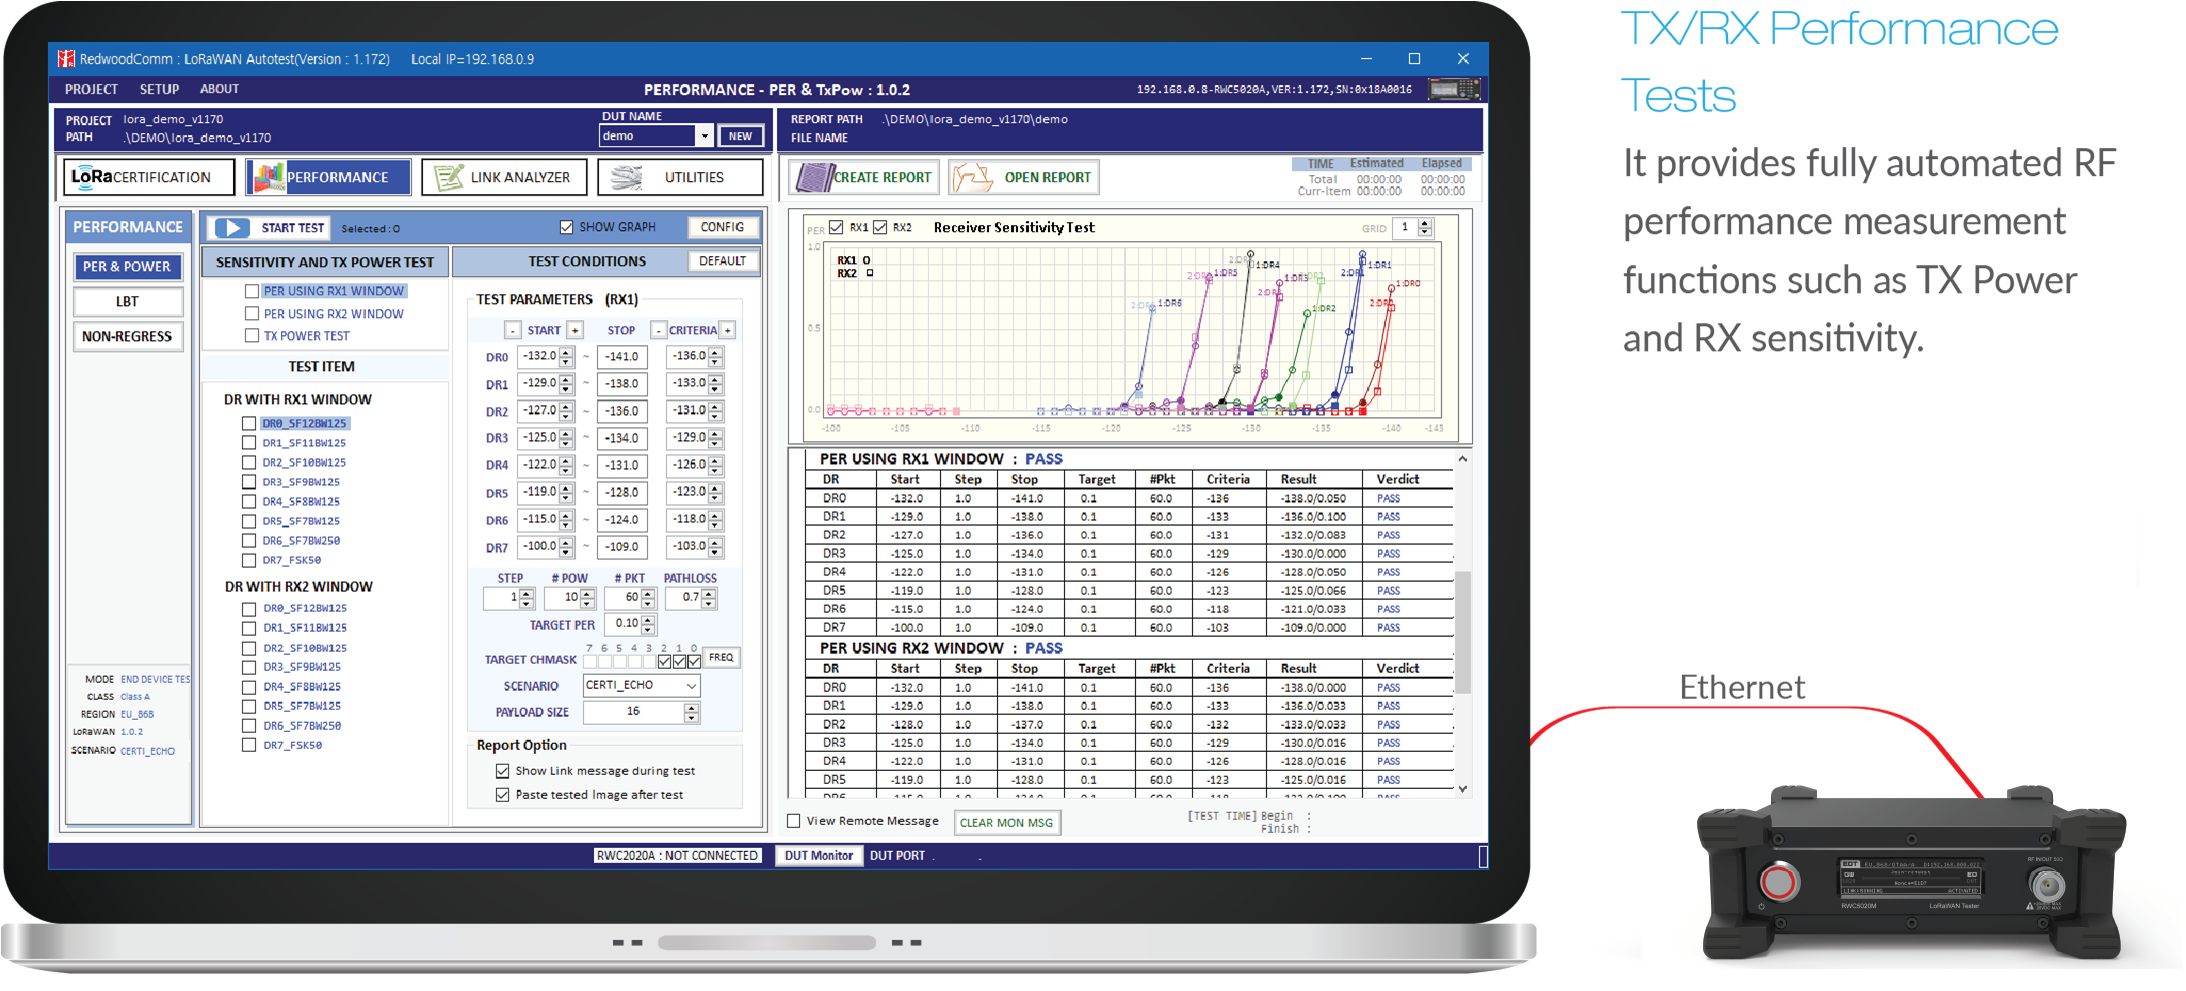Check PER USING RX2 WINDOW

[x=252, y=314]
